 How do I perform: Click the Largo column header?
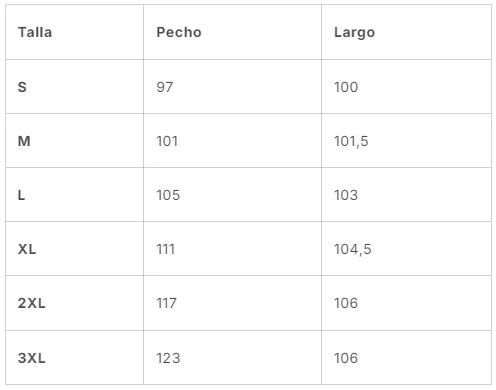pos(355,33)
